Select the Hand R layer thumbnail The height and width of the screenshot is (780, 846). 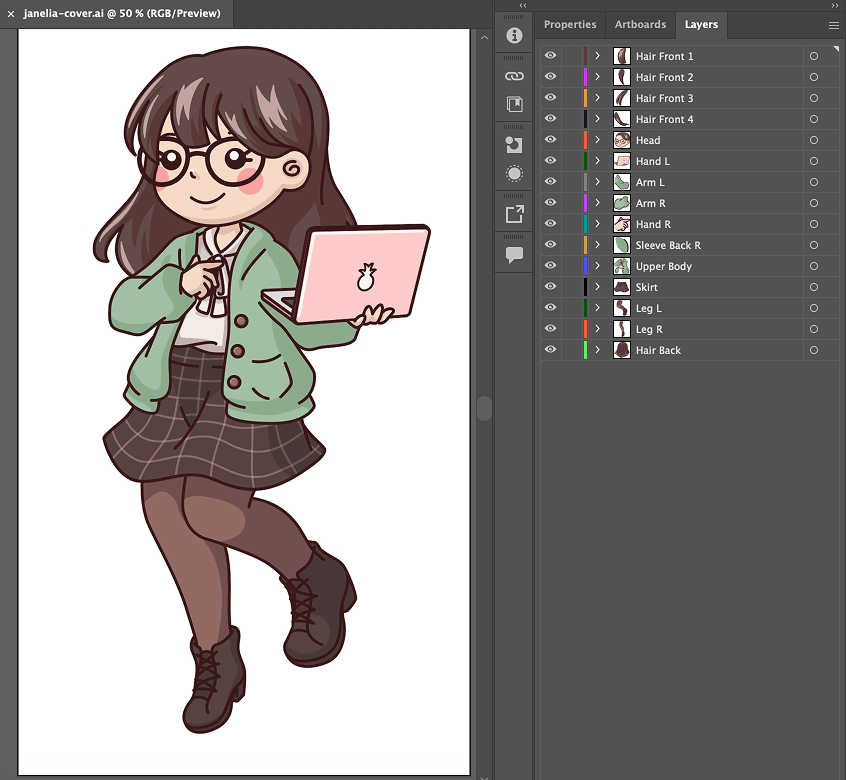point(622,224)
